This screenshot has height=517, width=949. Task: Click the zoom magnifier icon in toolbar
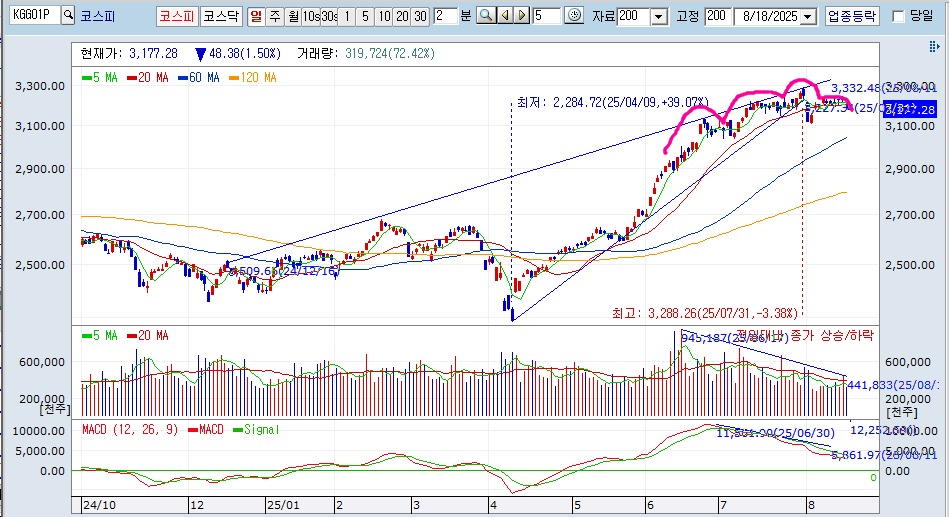(485, 16)
